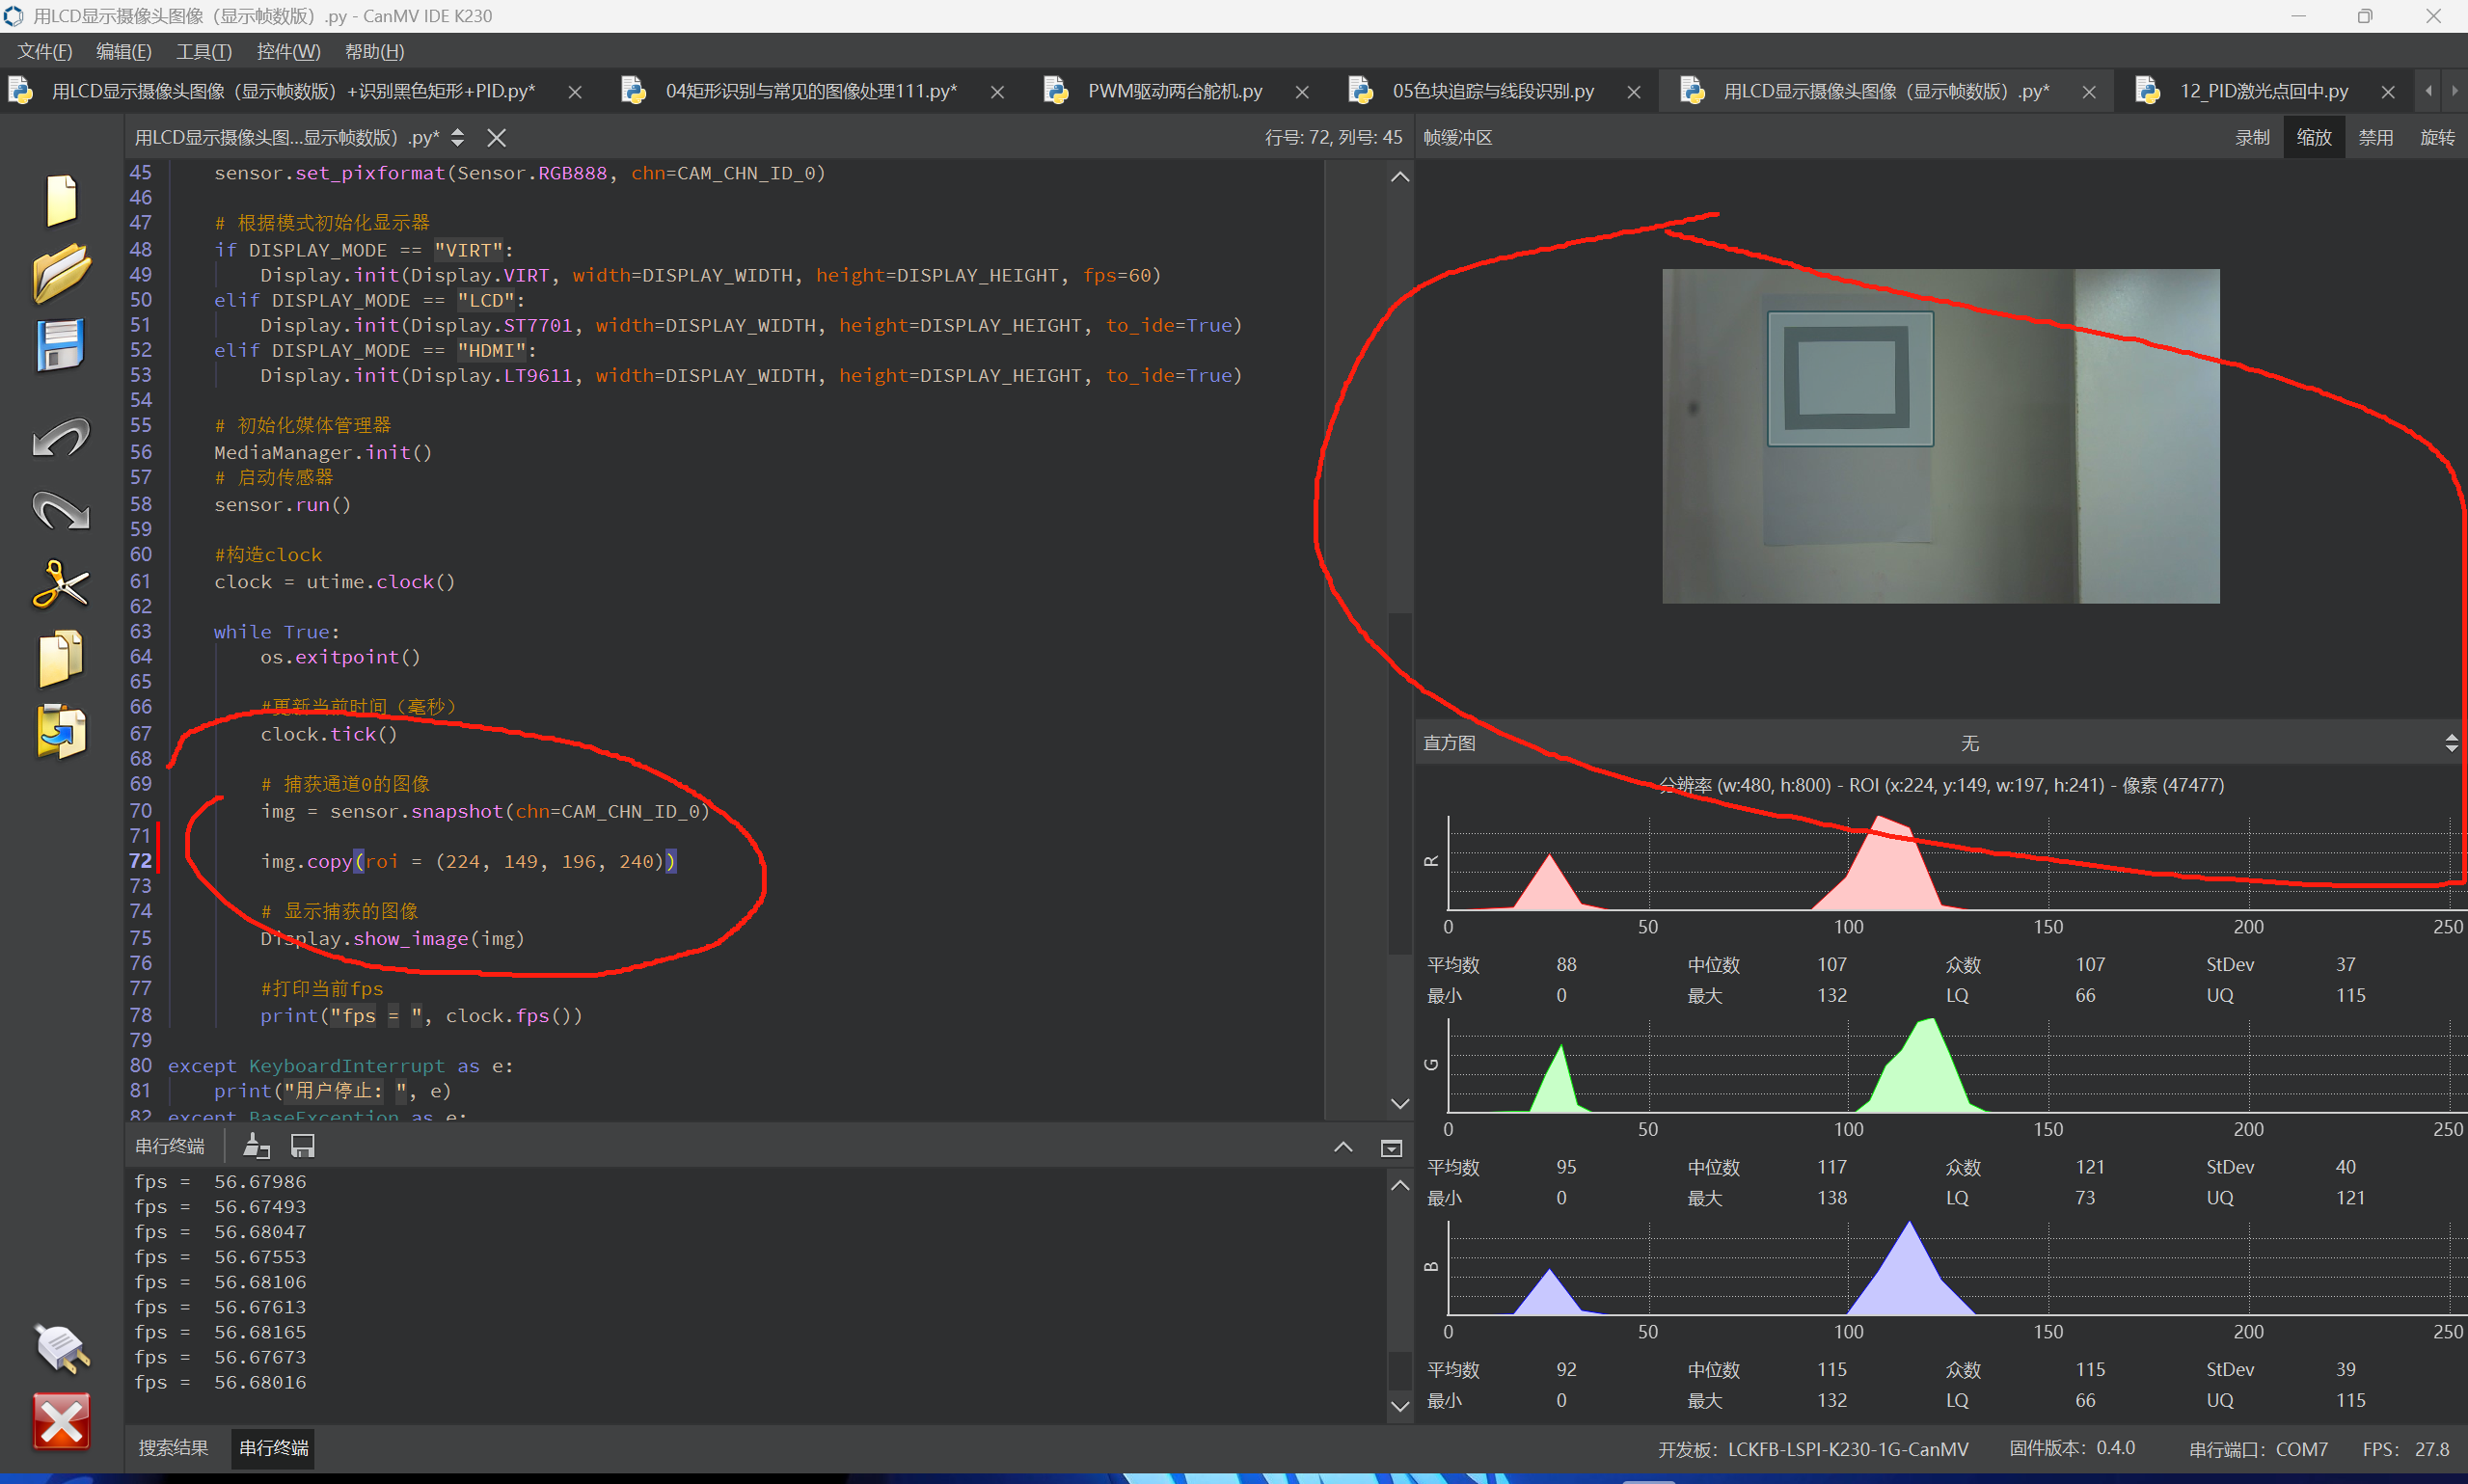
Task: Click the scissors Cut icon
Action: tap(61, 584)
